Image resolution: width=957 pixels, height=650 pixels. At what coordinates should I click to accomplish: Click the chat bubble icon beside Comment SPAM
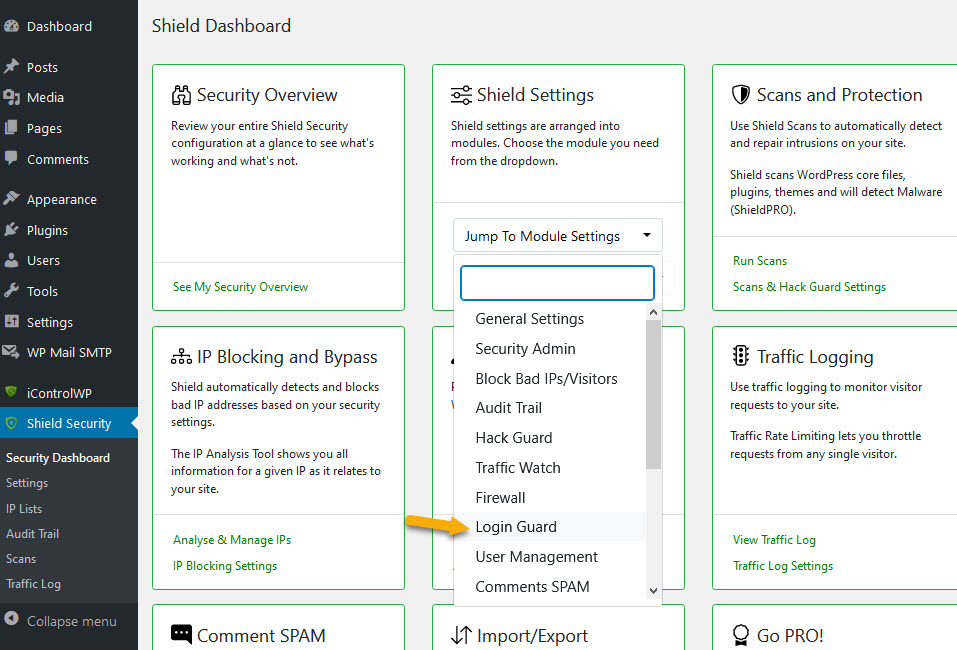[x=181, y=635]
